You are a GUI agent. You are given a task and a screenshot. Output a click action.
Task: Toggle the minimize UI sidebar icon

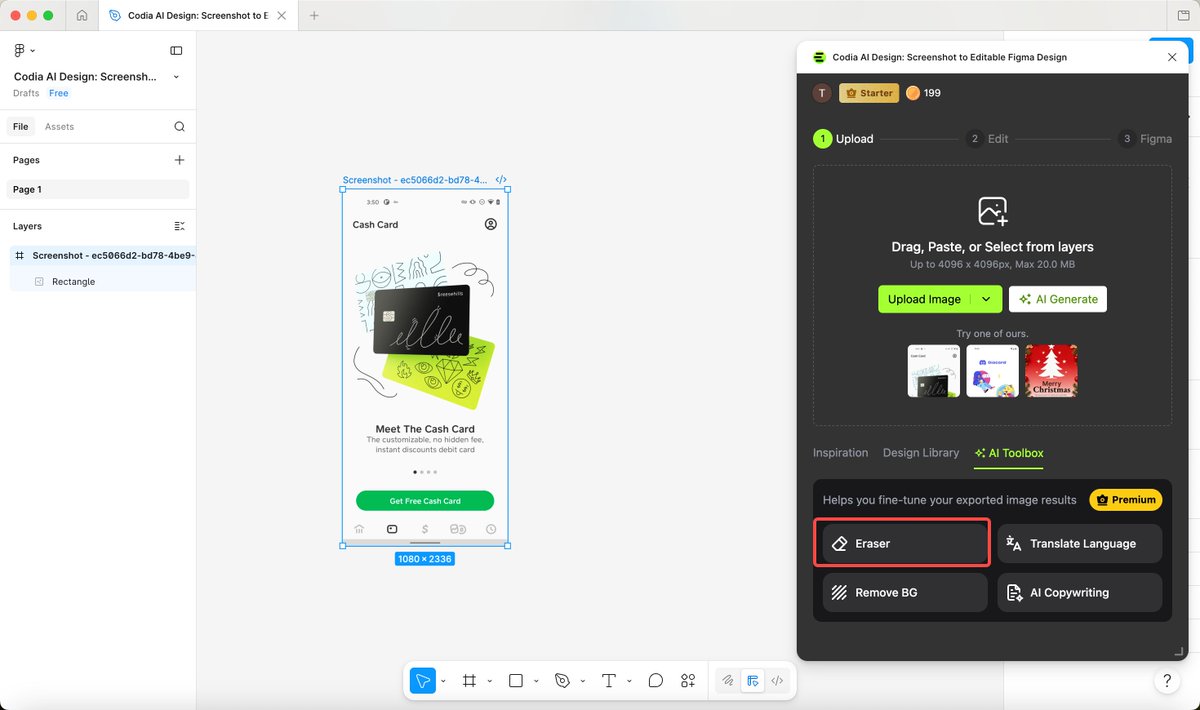tap(176, 50)
